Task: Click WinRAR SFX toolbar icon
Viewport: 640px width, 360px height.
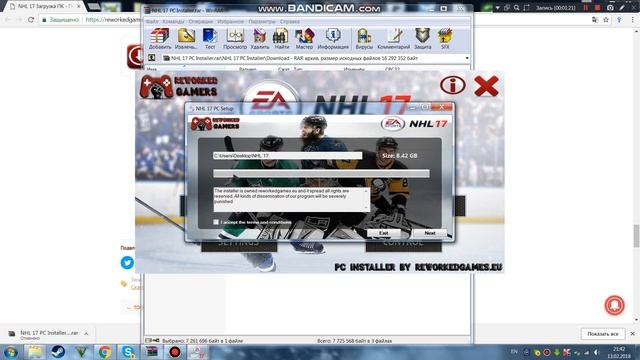Action: point(445,39)
